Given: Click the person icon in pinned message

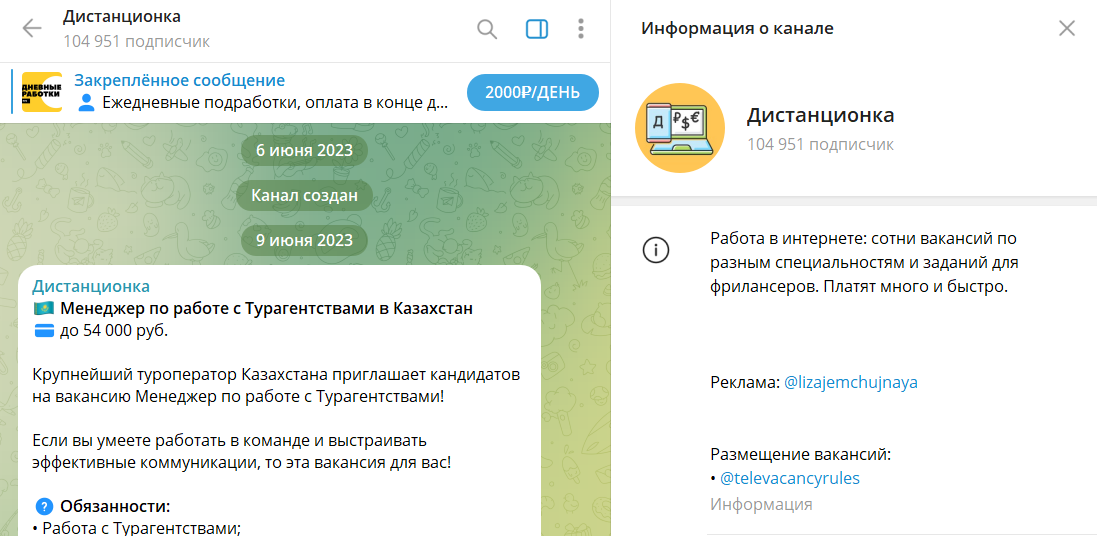Looking at the screenshot, I should coord(86,102).
